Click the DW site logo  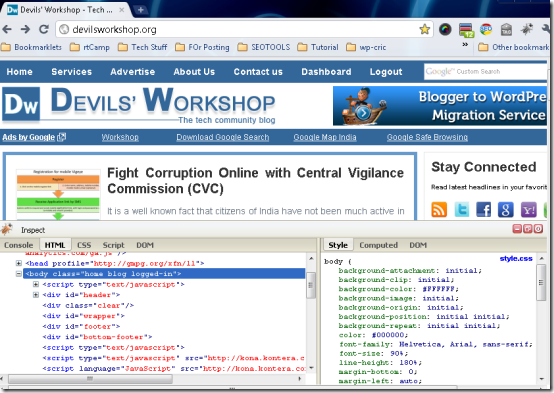(21, 105)
